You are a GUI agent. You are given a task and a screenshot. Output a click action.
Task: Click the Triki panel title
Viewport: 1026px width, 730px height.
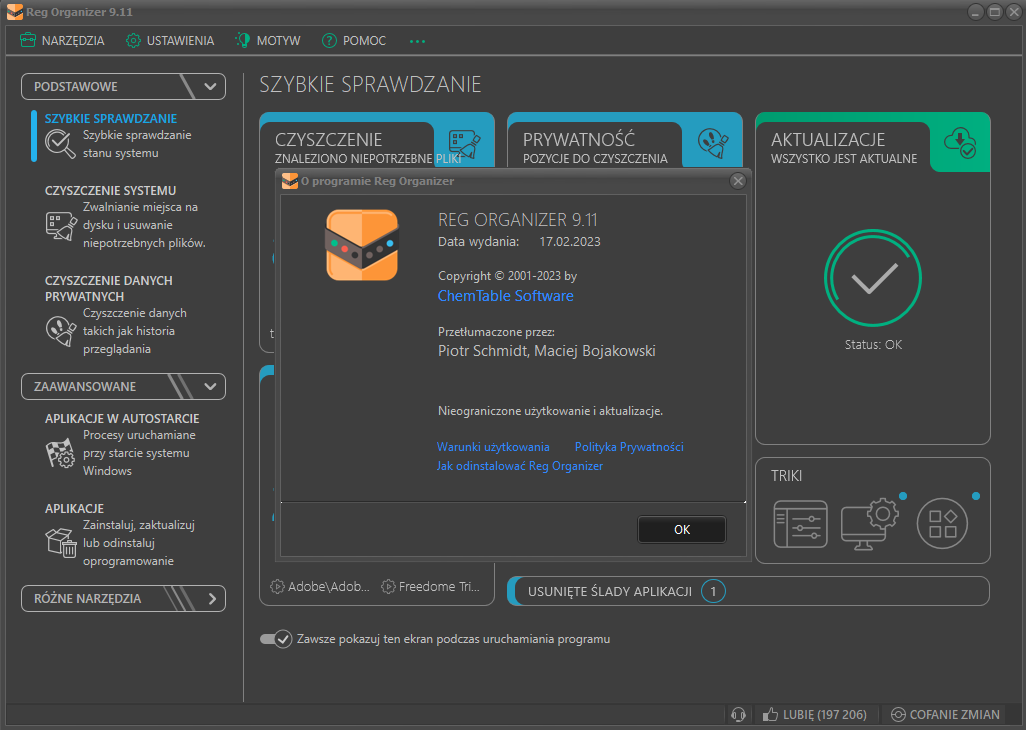point(787,476)
